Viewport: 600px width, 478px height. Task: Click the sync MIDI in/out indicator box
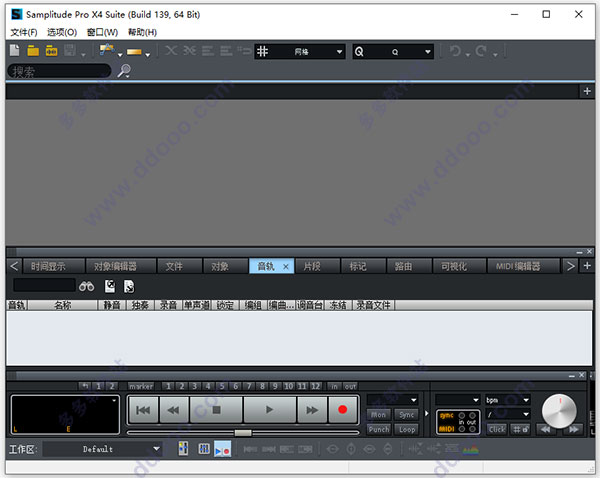tap(458, 422)
